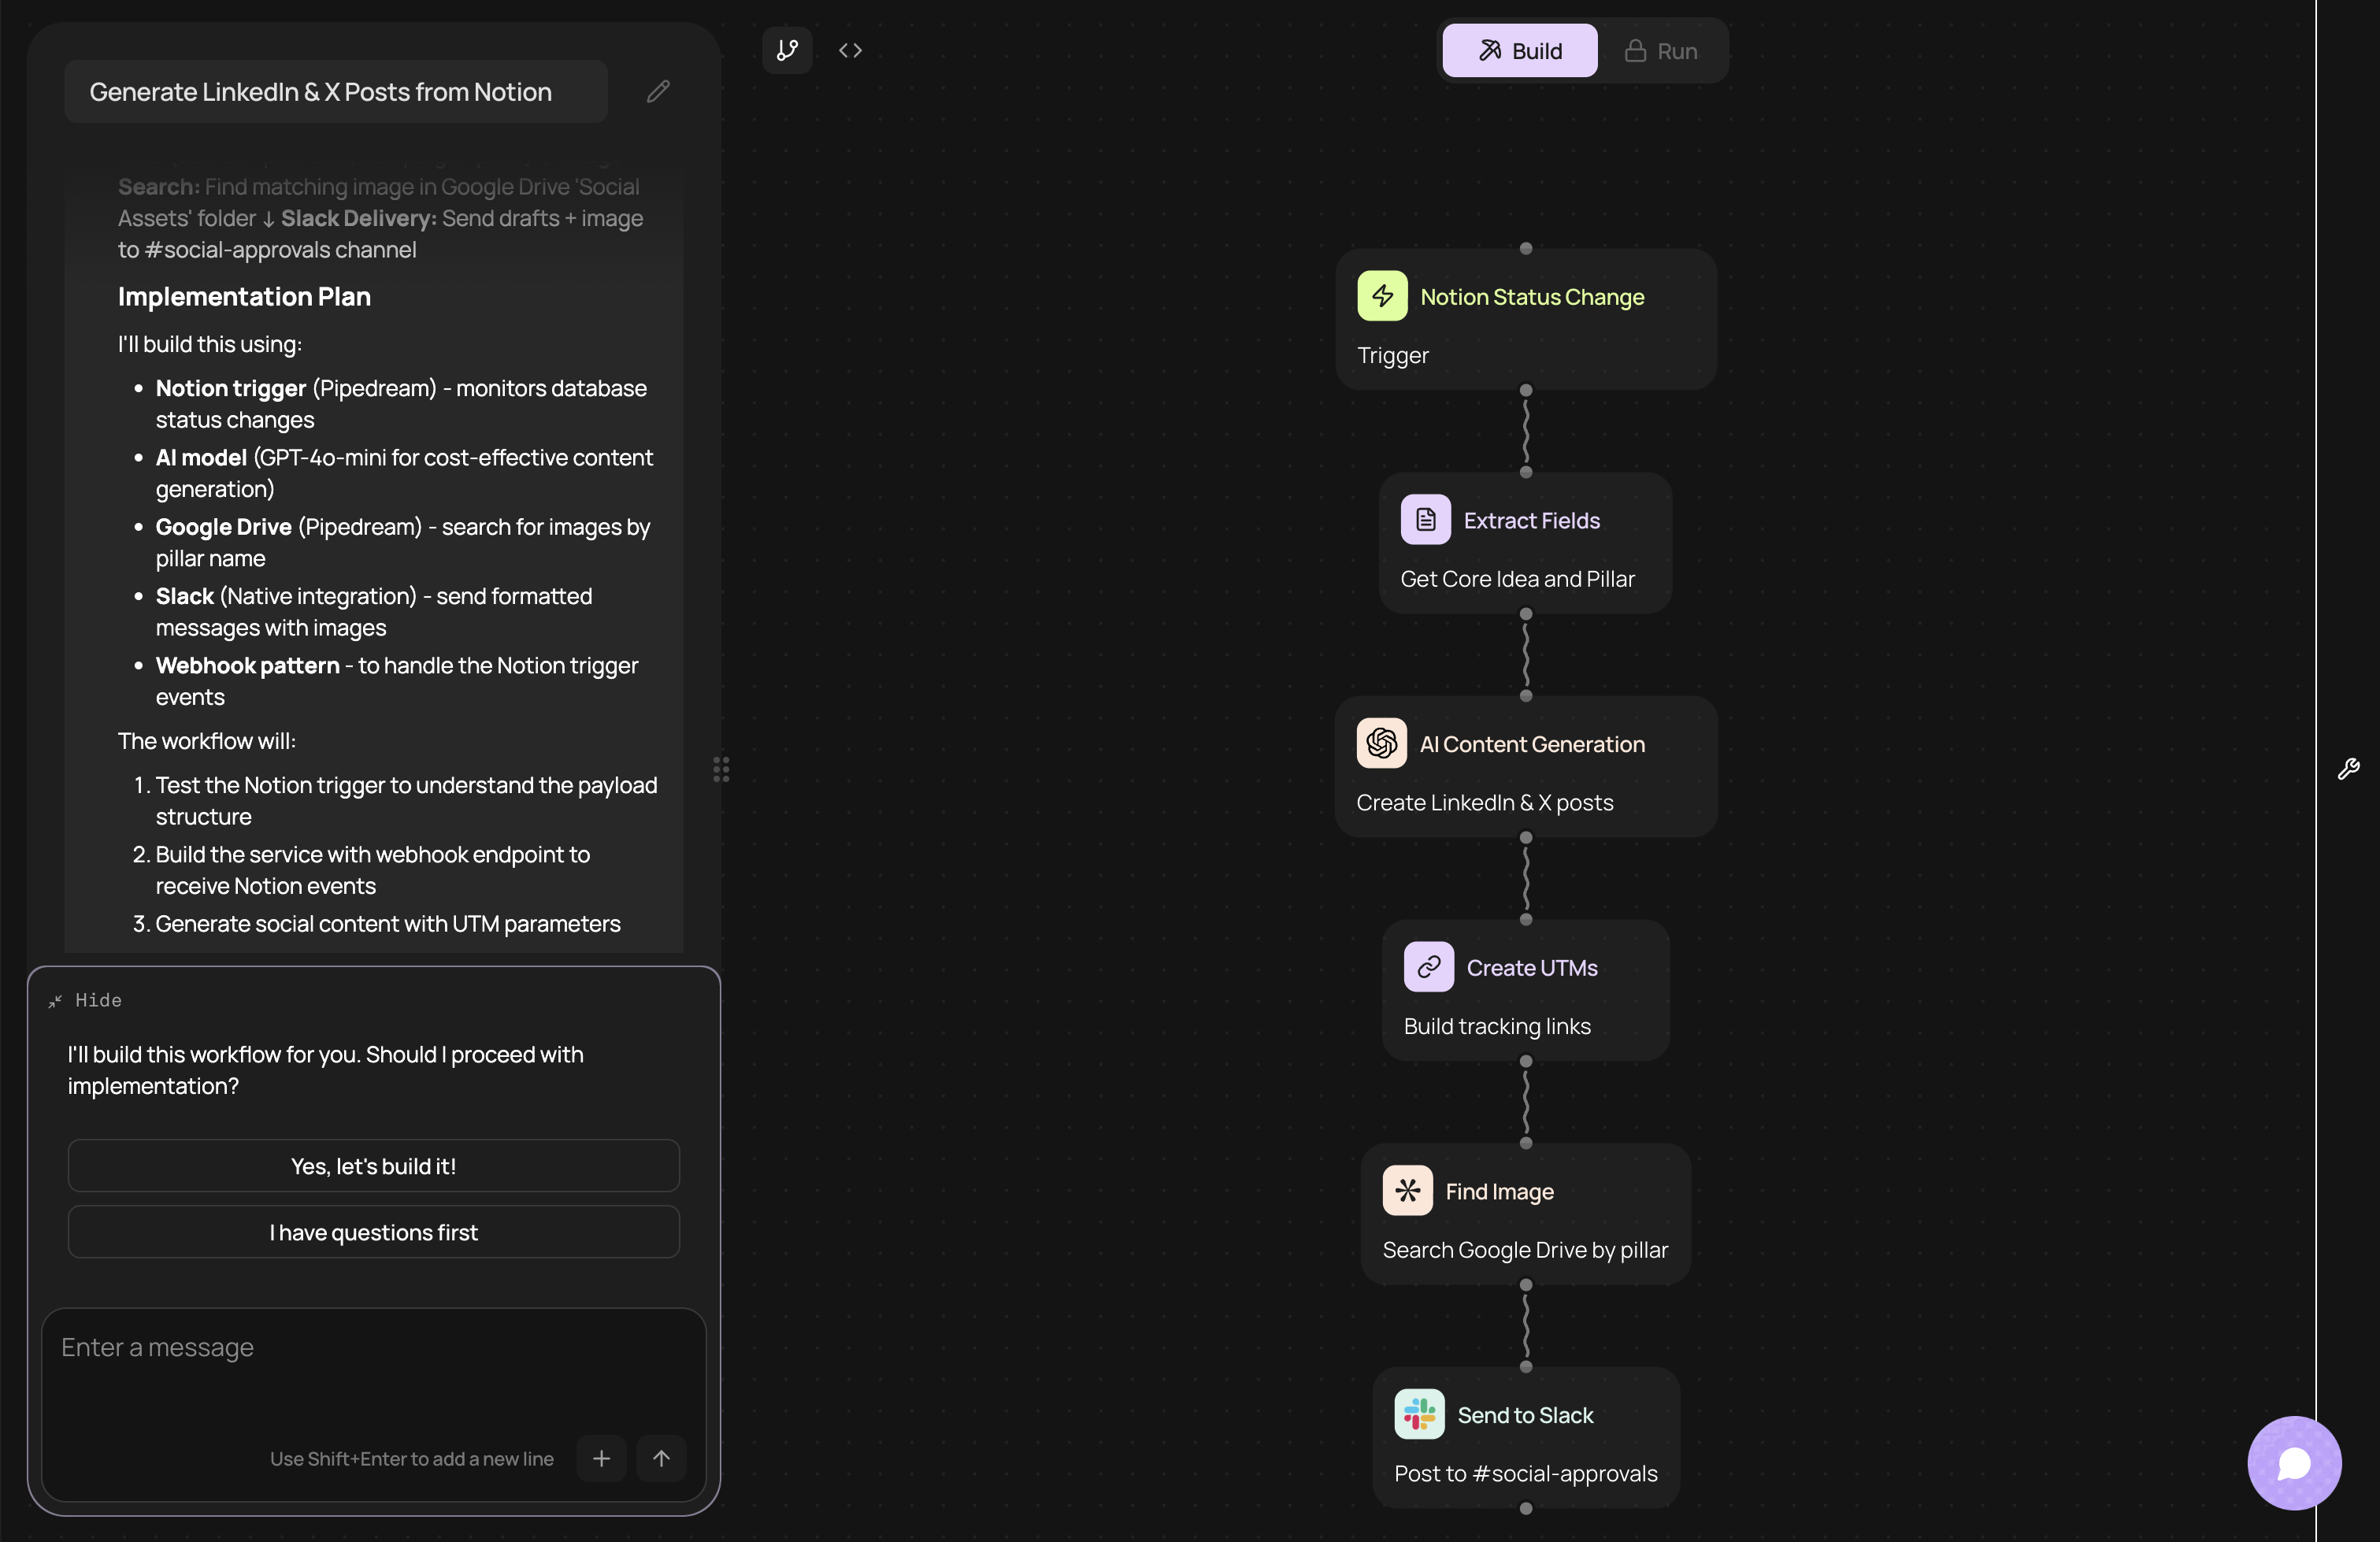This screenshot has height=1542, width=2380.
Task: Click the Find Image asterisk icon
Action: point(1407,1190)
